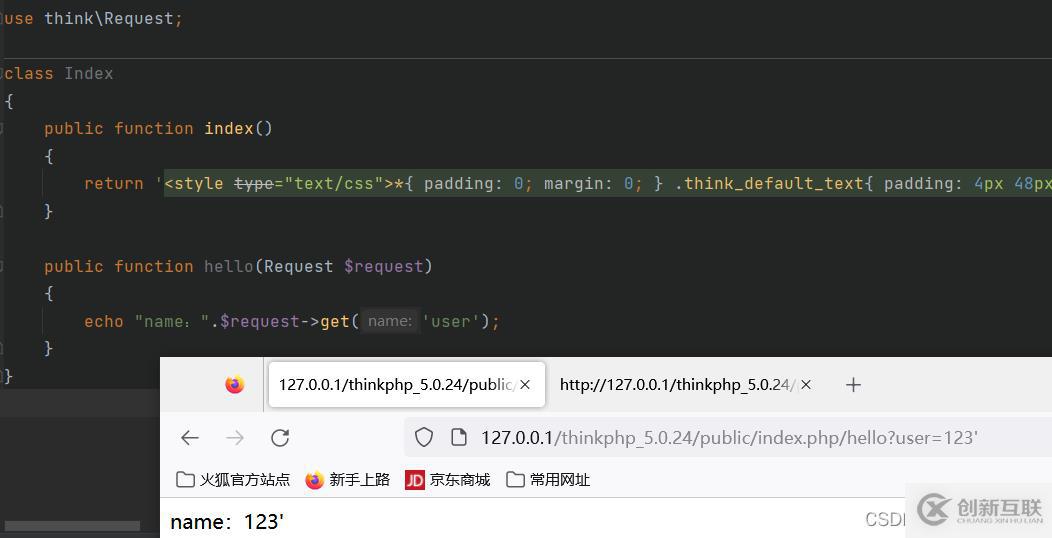Click 'think\Request' in the use statement

(x=110, y=19)
